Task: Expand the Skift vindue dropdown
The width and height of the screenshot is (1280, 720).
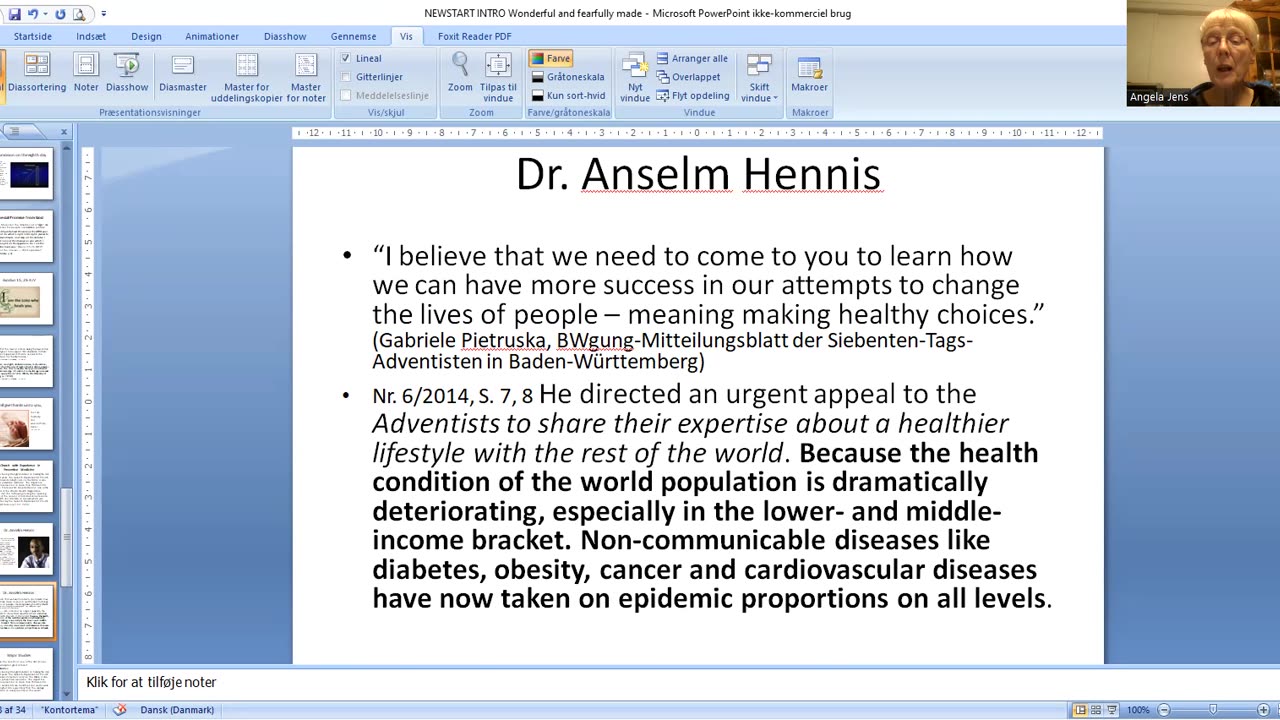Action: click(759, 78)
